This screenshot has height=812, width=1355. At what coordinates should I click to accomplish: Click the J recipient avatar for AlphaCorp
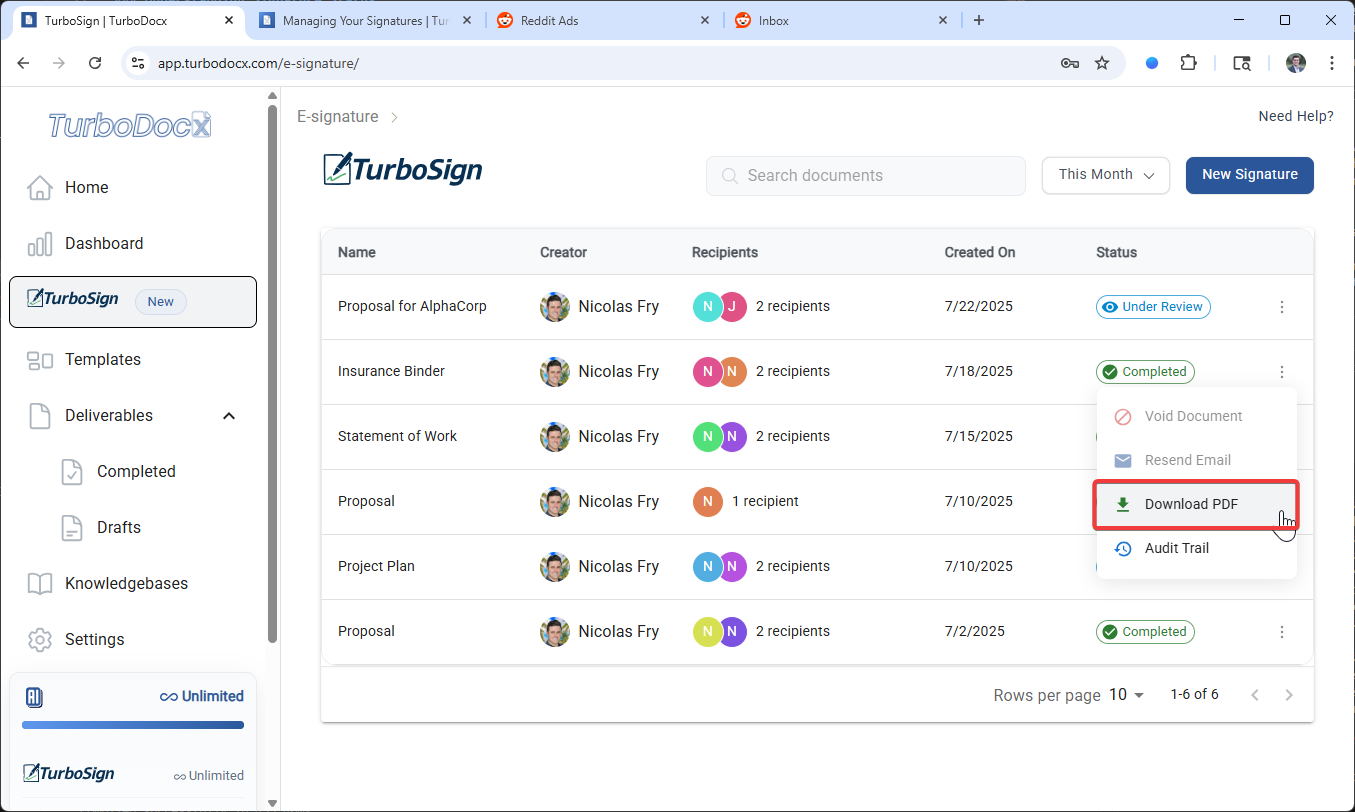pos(733,307)
